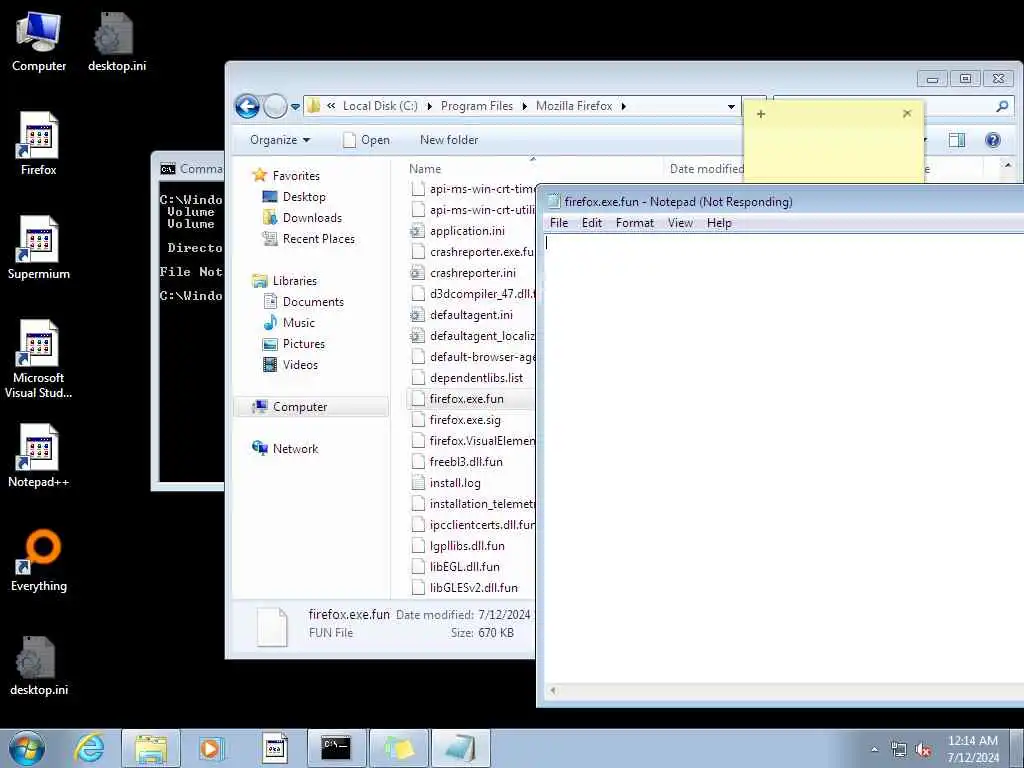The image size is (1024, 768).
Task: Launch the Firefox desktop shortcut
Action: click(x=39, y=144)
